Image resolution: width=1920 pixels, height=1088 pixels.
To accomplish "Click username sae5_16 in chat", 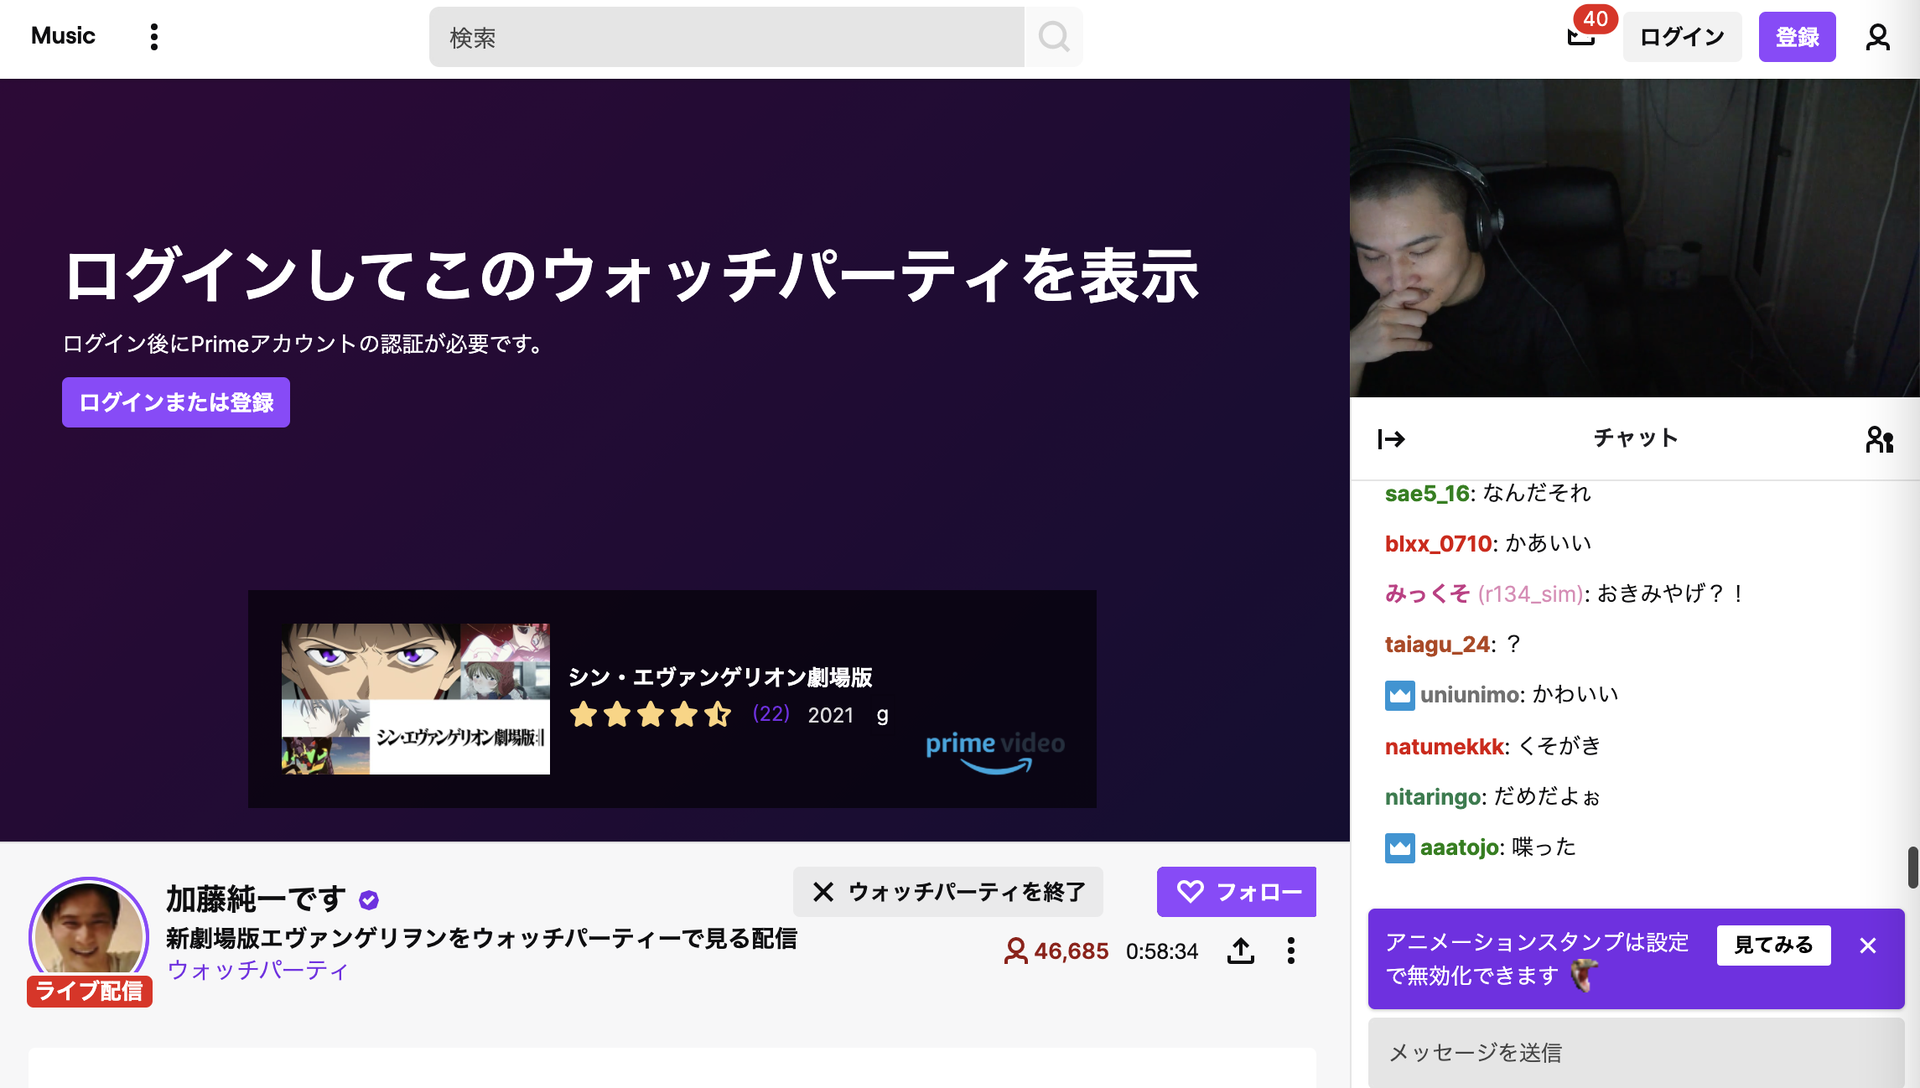I will pyautogui.click(x=1427, y=493).
